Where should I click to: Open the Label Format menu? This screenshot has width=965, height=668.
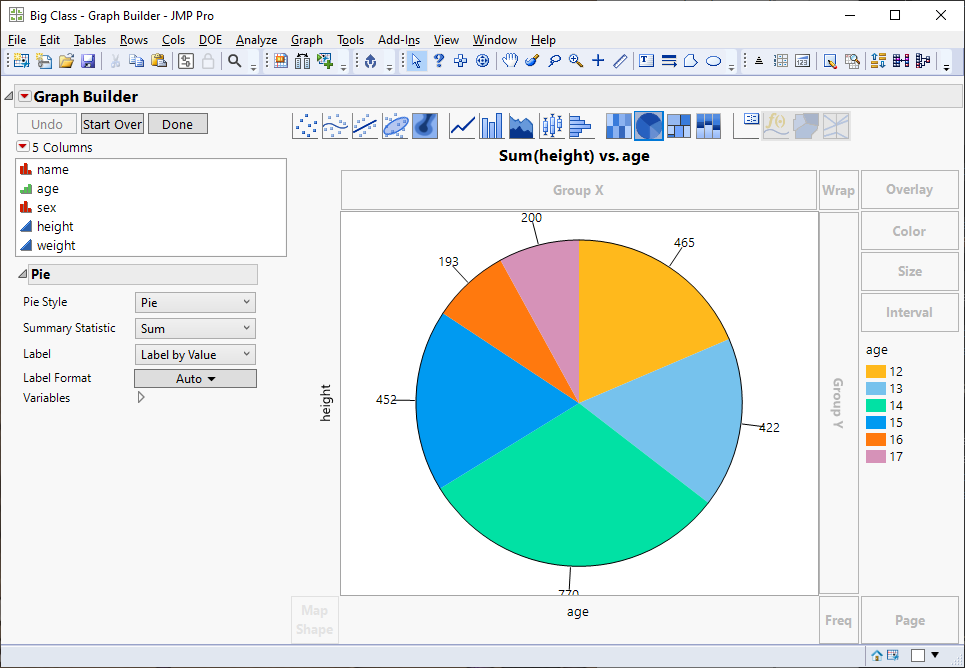(195, 378)
